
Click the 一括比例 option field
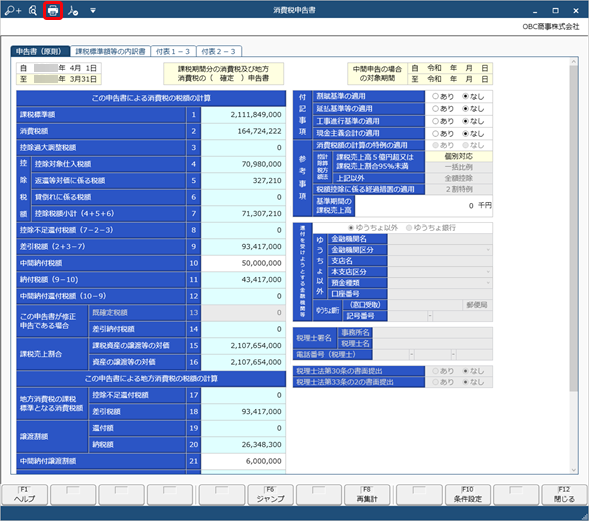(x=459, y=167)
